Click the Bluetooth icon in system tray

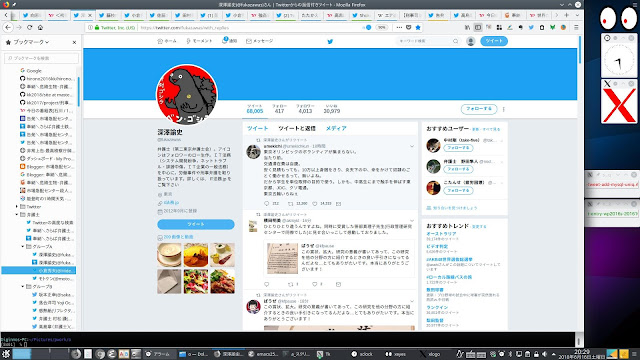510,354
